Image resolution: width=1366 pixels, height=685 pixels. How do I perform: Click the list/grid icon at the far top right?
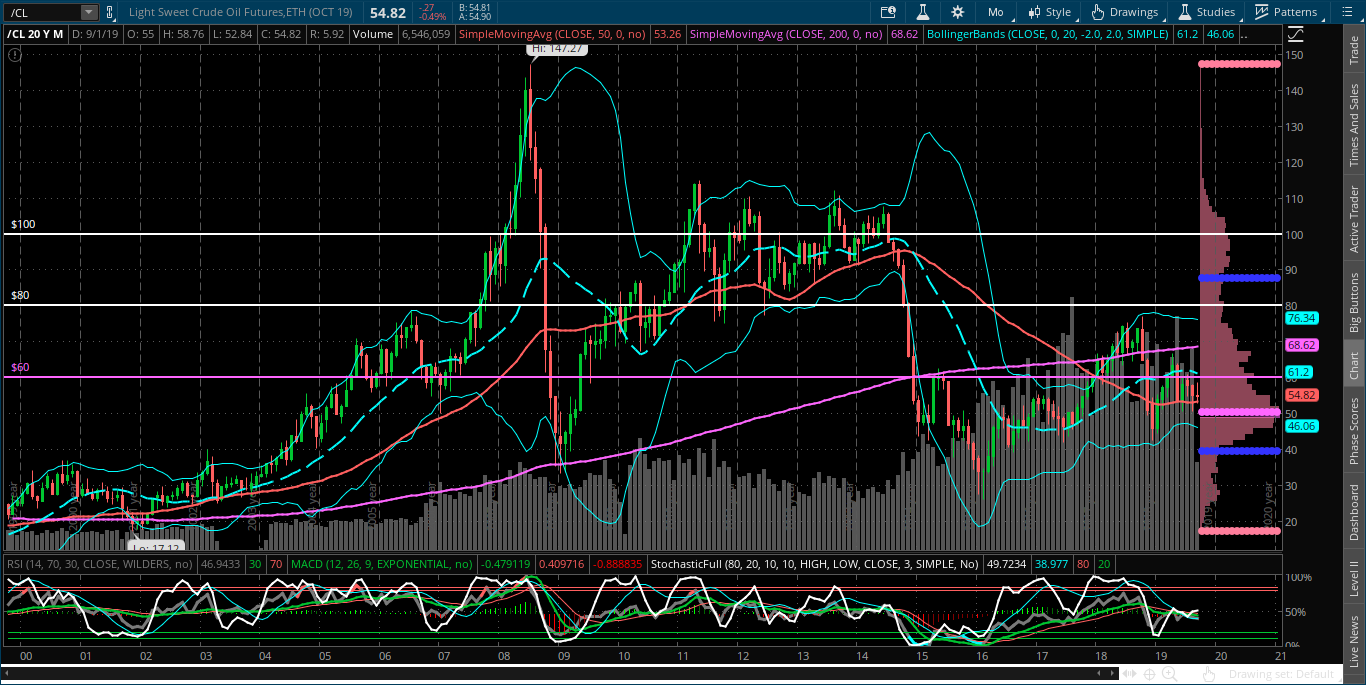(1347, 12)
